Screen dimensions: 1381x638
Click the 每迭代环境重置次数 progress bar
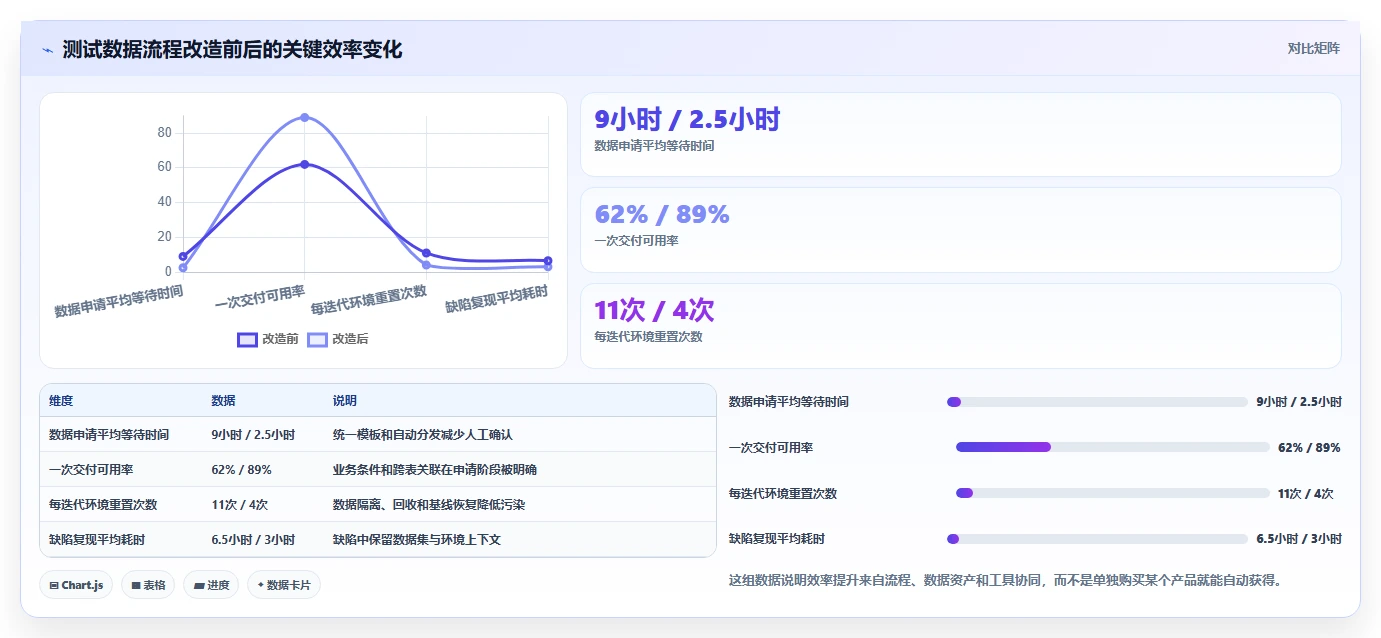[1112, 493]
